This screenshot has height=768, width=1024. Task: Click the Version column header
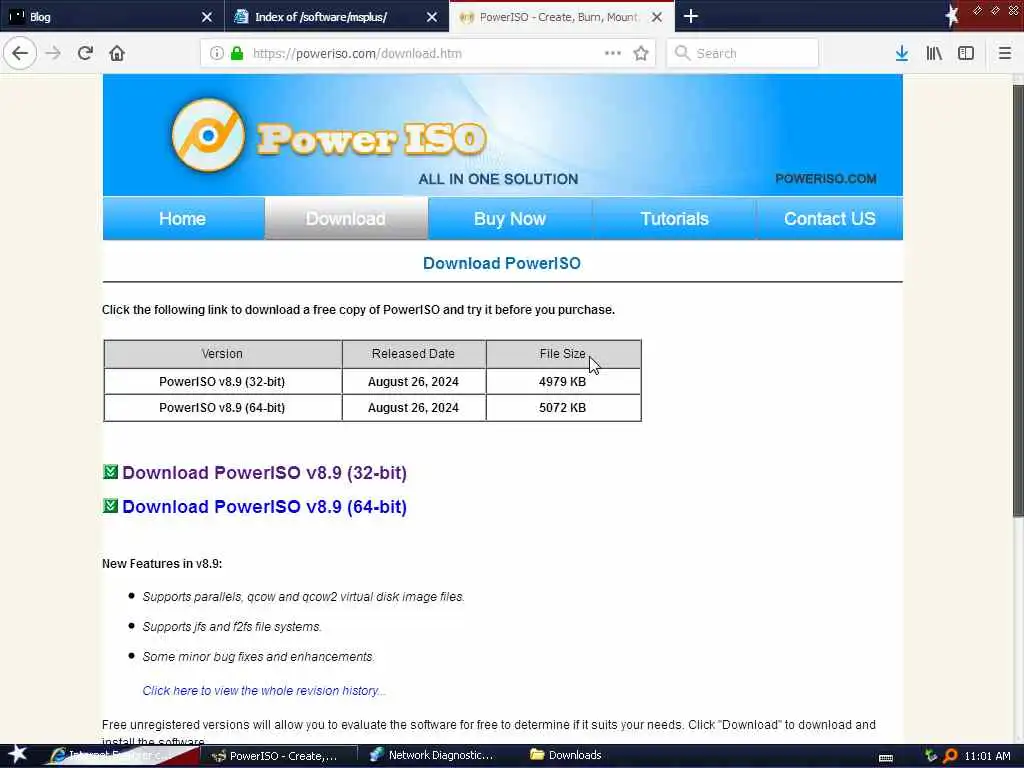pyautogui.click(x=222, y=354)
